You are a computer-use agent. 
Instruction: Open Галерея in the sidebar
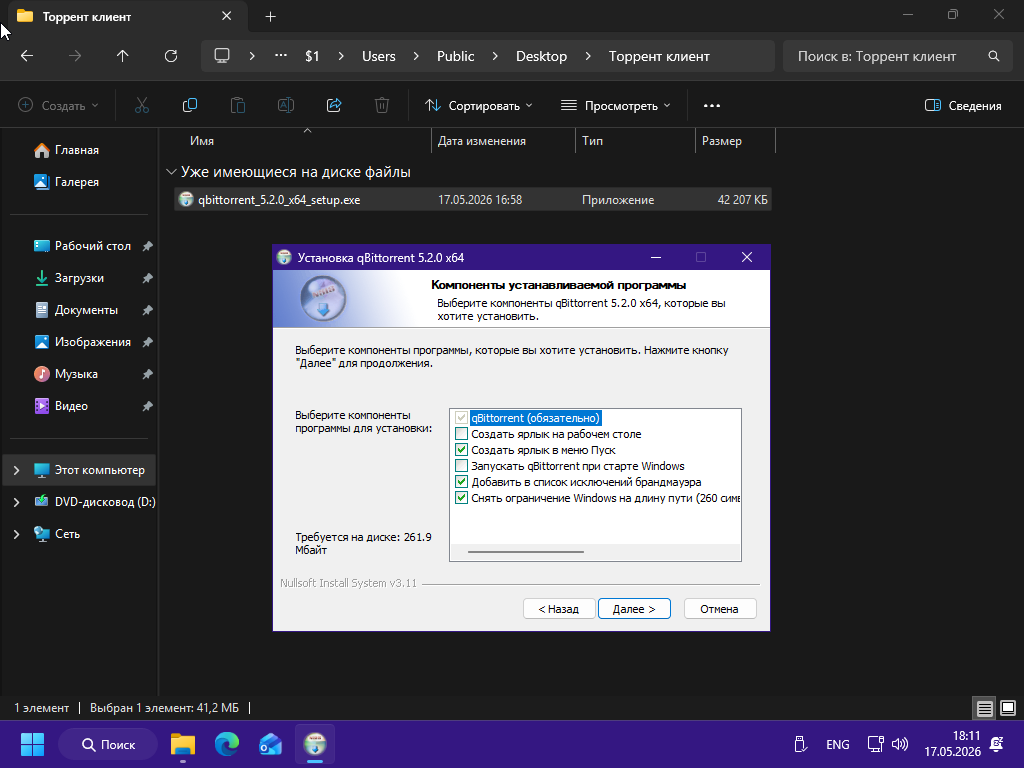pos(76,182)
